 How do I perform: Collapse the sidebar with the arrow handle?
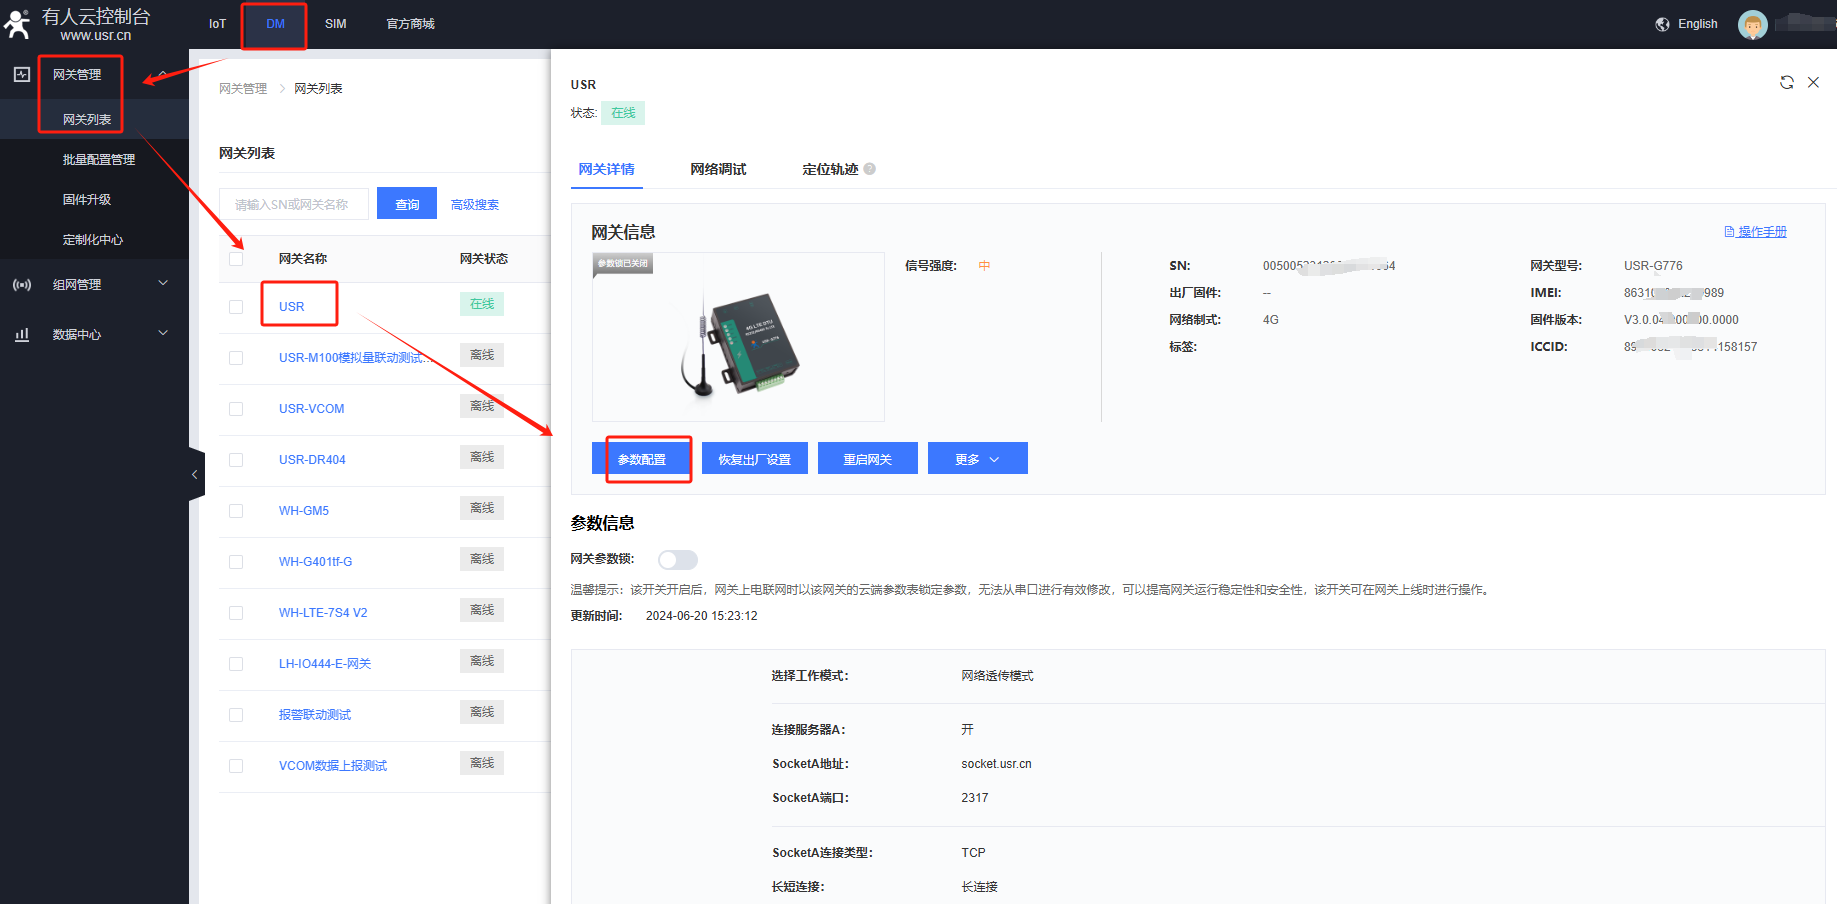tap(195, 474)
